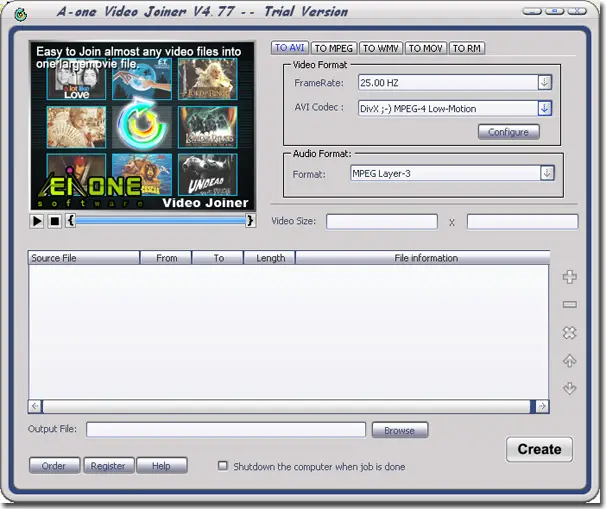
Task: Click the Configure button
Action: pos(509,132)
